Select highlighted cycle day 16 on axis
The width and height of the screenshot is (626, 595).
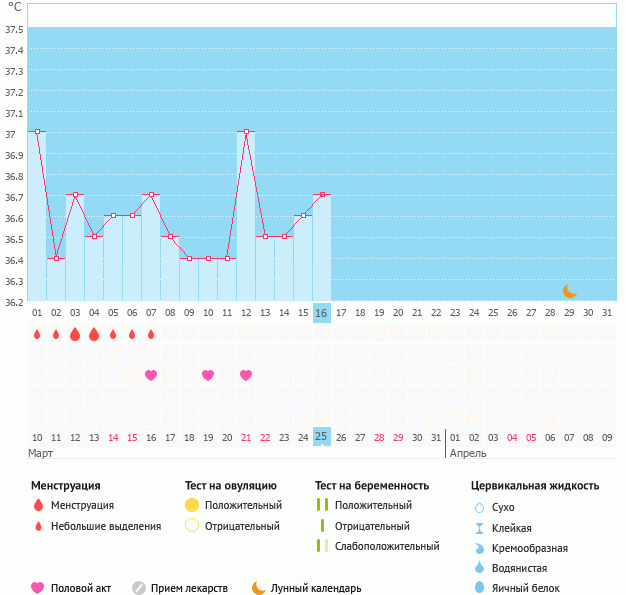coord(321,313)
